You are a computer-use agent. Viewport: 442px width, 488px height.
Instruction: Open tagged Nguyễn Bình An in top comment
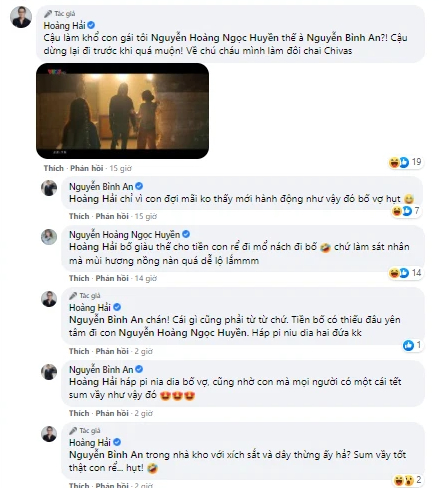(343, 38)
